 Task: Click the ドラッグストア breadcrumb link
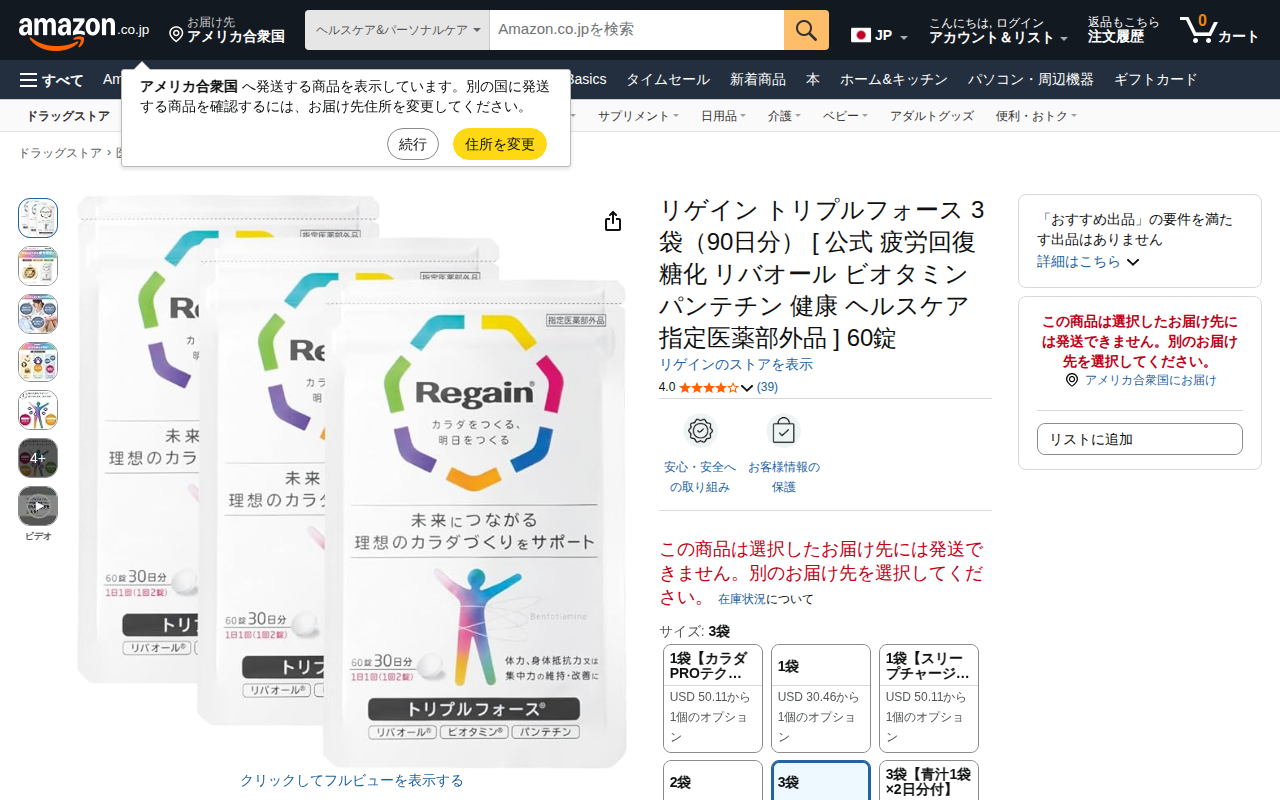tap(60, 153)
